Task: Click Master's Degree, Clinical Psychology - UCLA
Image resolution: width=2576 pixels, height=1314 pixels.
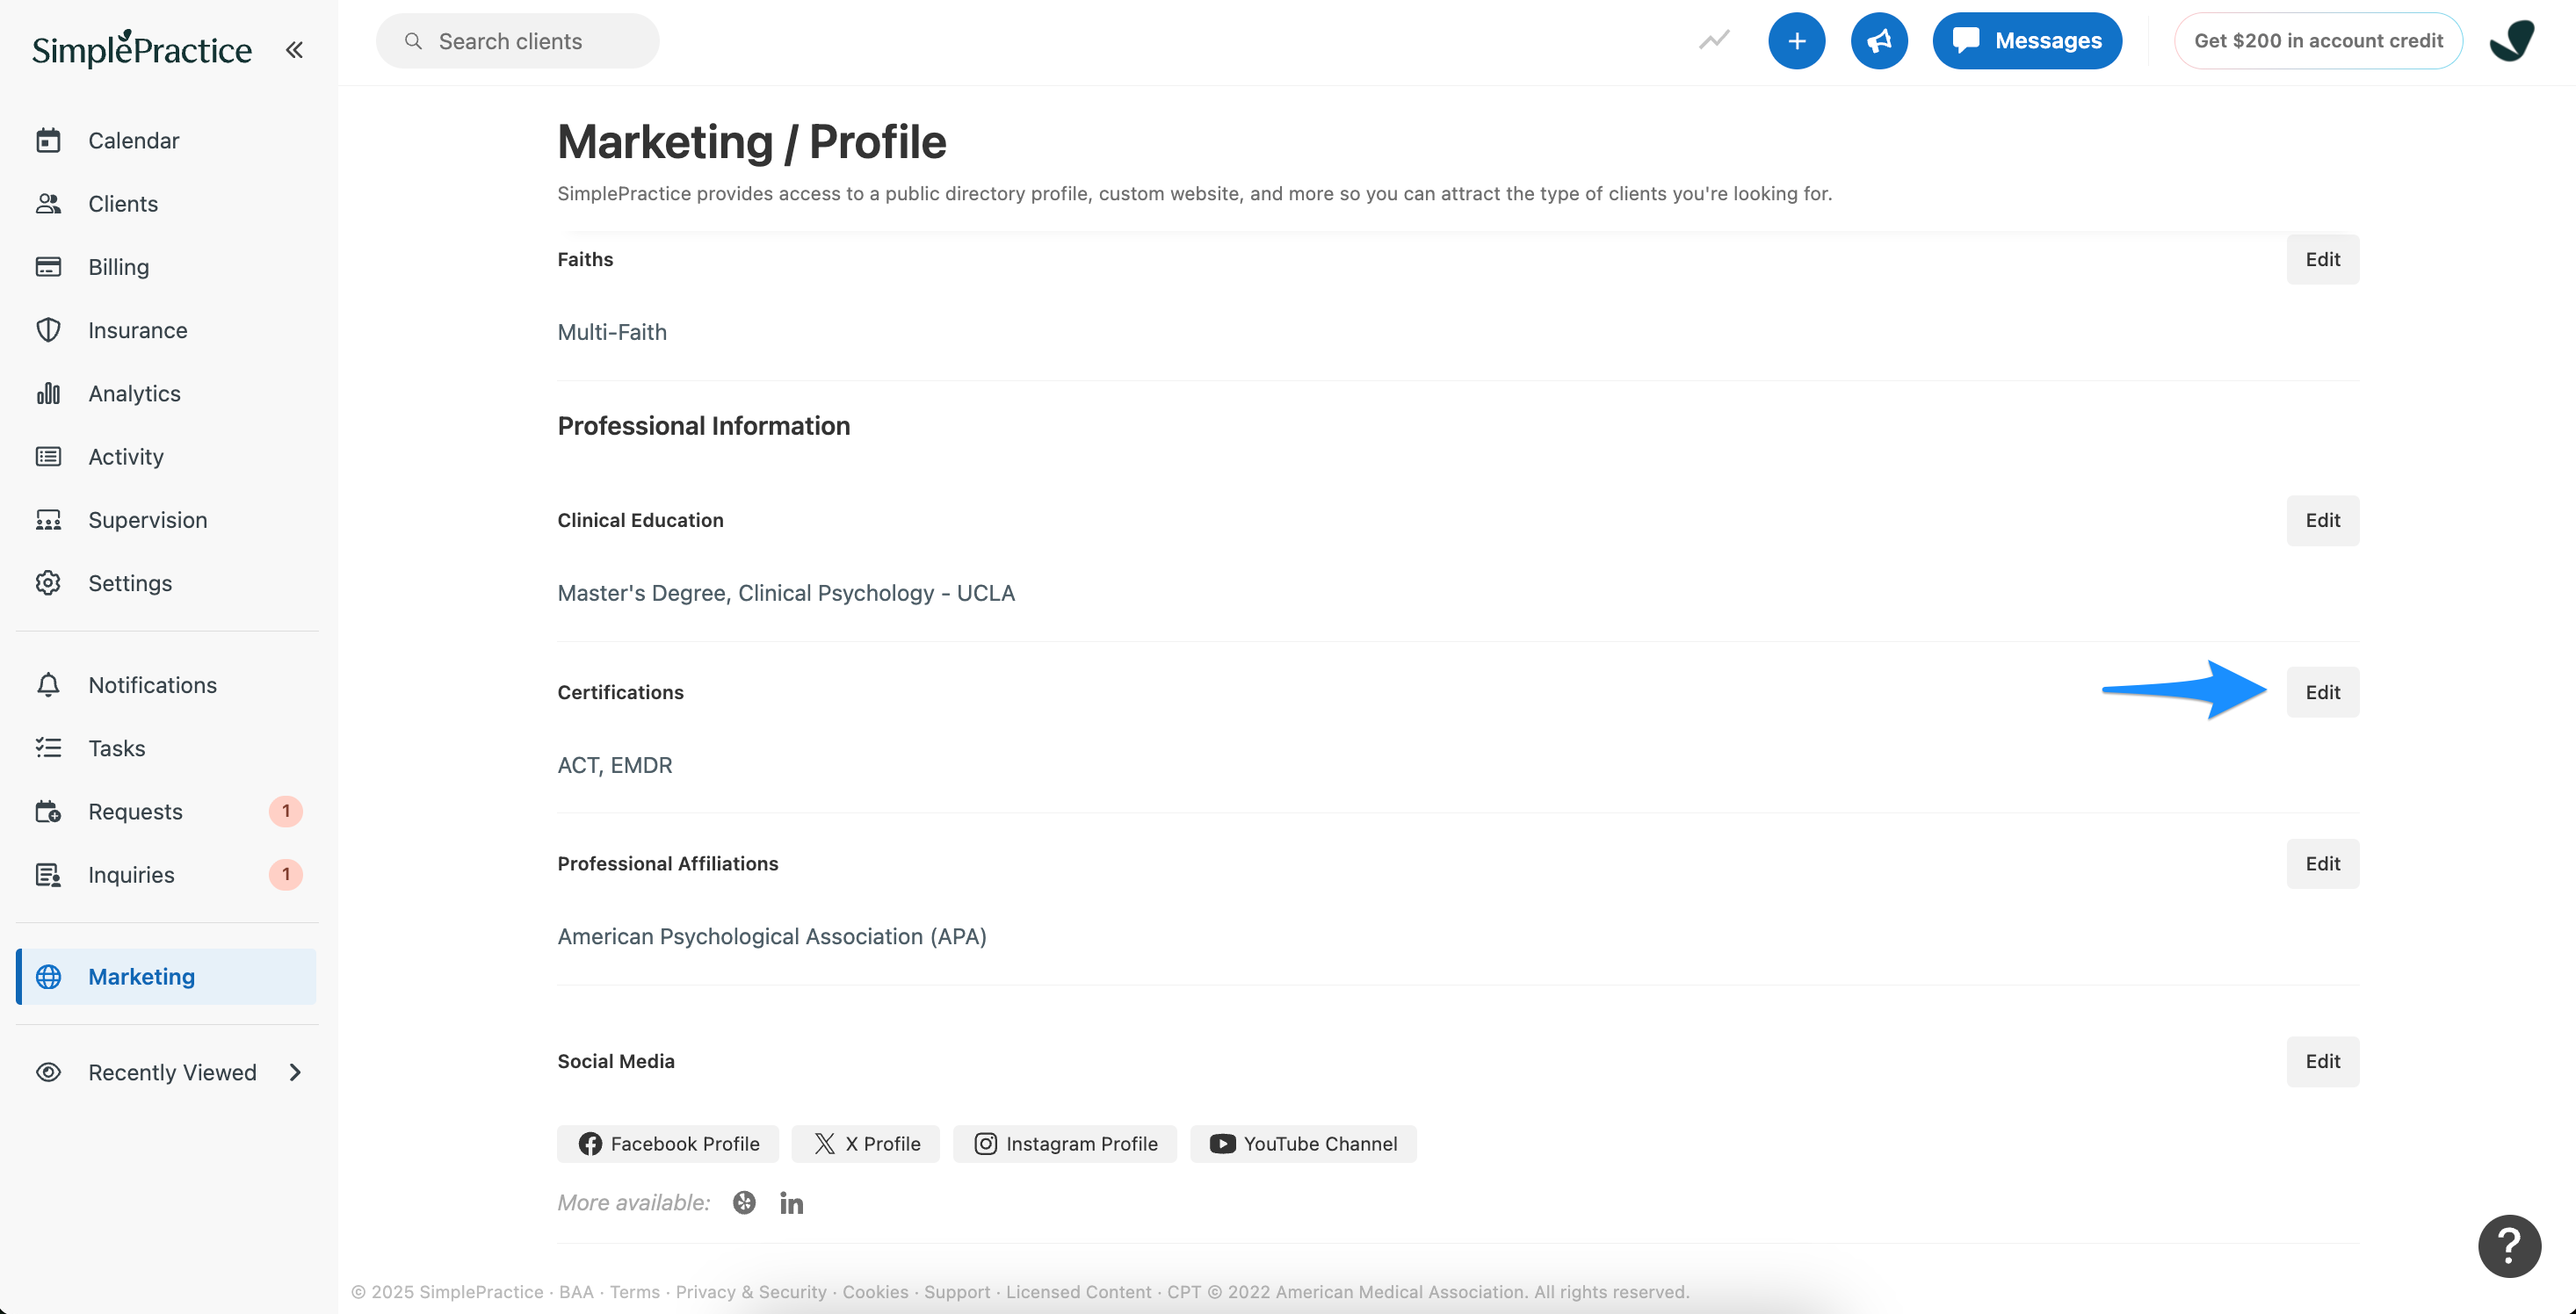Action: (786, 593)
